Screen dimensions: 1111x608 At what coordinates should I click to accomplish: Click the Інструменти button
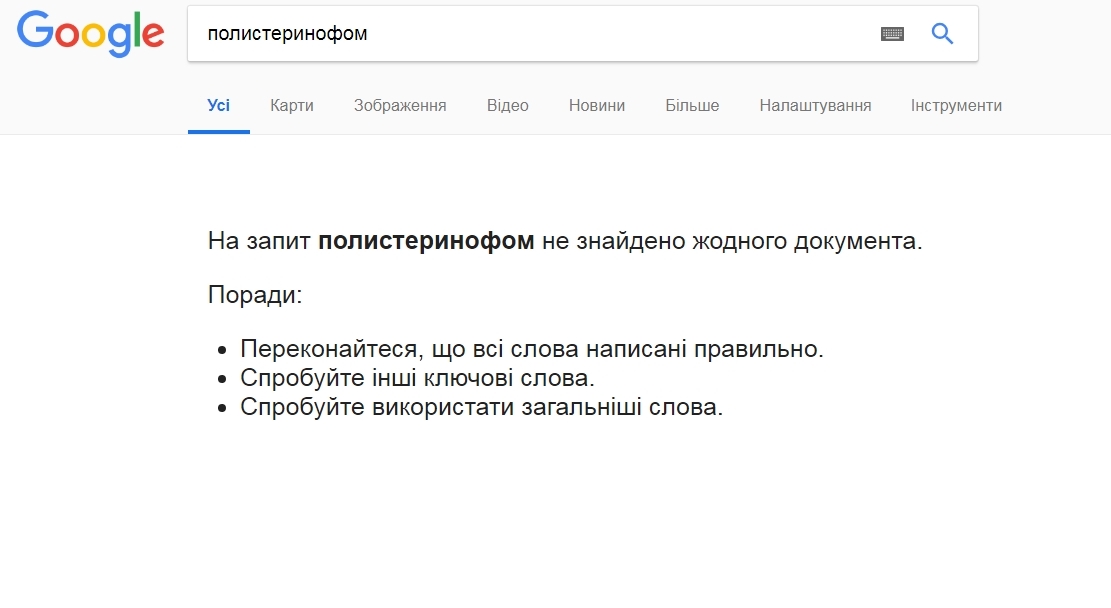pos(956,106)
